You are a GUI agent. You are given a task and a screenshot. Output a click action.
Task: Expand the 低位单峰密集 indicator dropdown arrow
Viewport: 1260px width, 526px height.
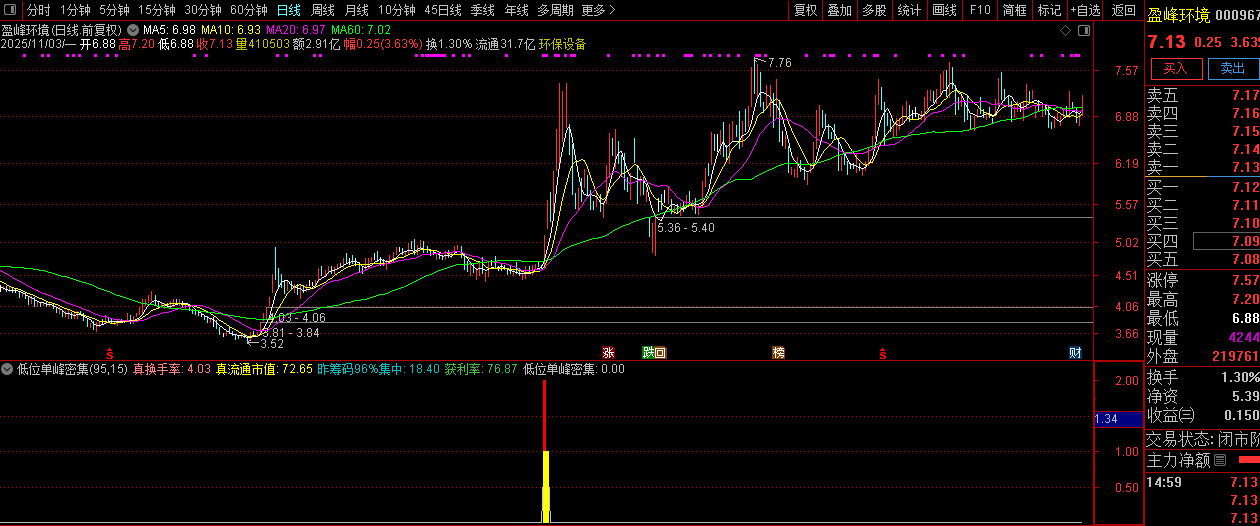click(x=8, y=369)
